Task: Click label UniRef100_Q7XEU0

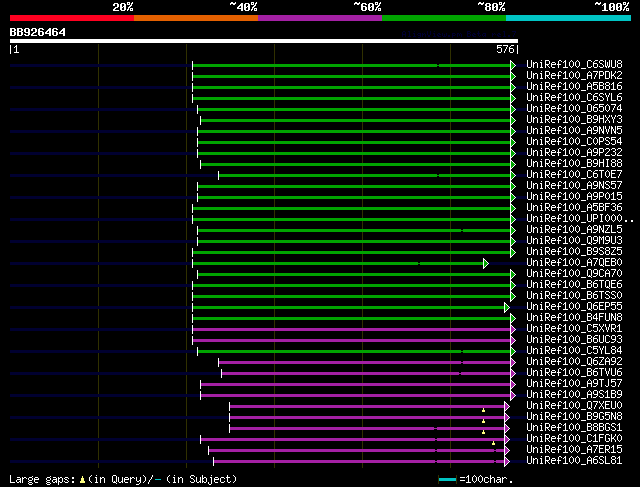Action: (x=574, y=406)
